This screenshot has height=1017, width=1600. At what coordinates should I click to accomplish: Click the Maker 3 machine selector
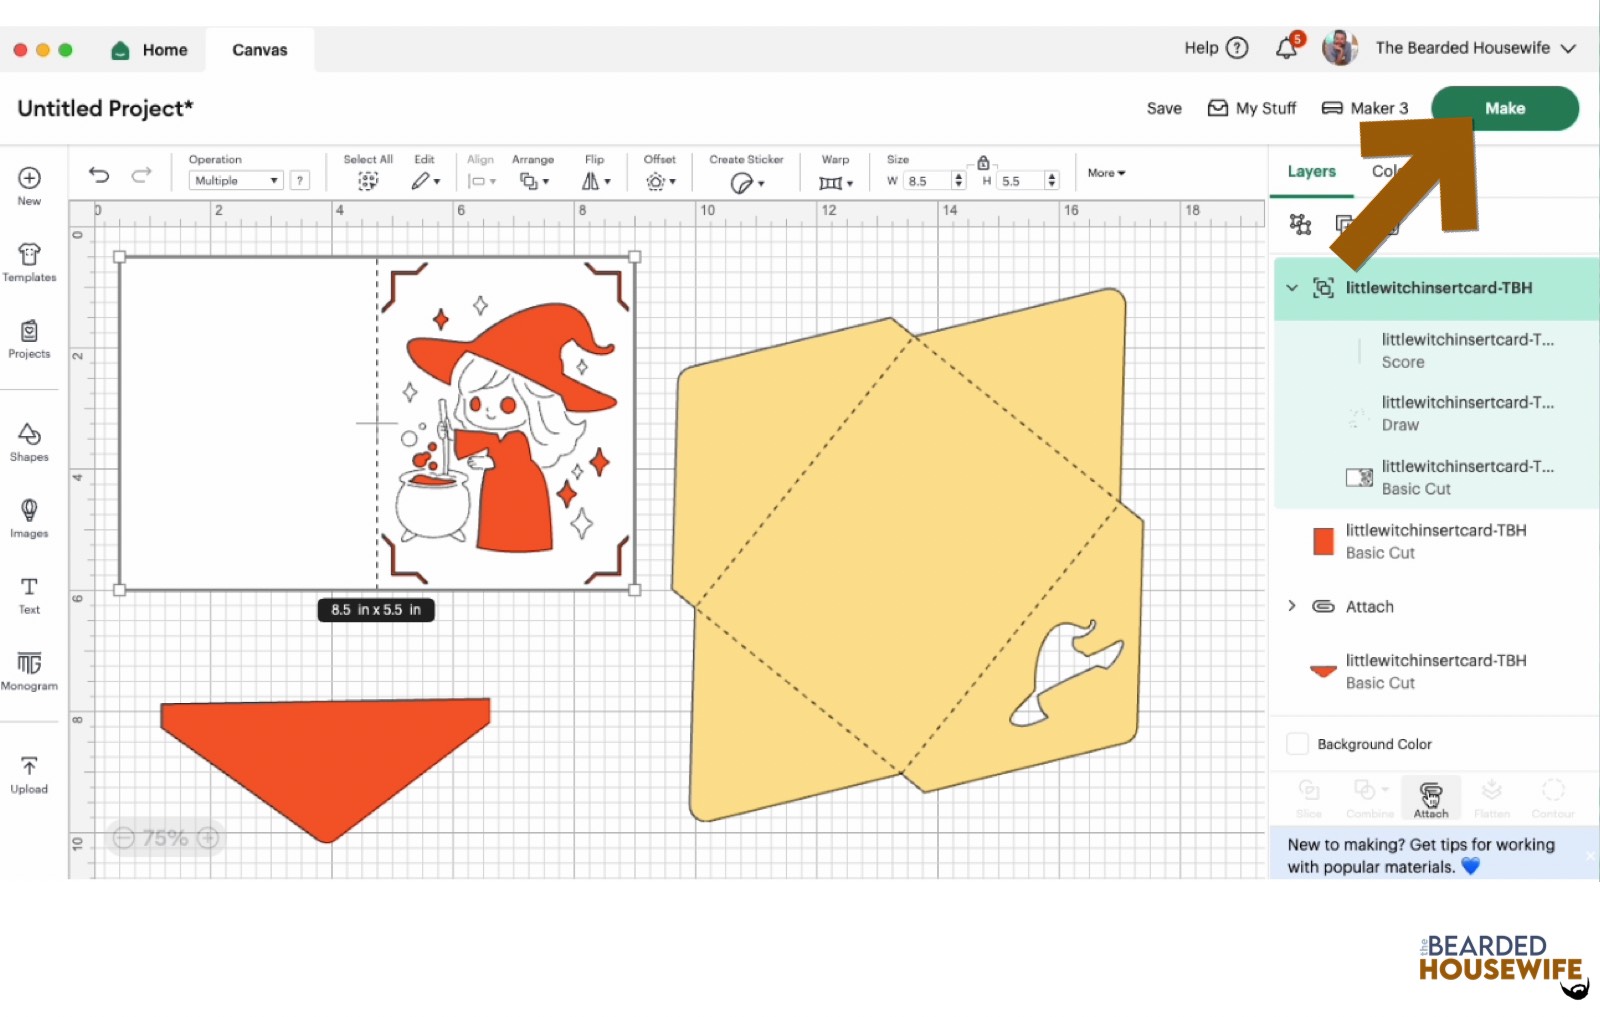pyautogui.click(x=1365, y=108)
